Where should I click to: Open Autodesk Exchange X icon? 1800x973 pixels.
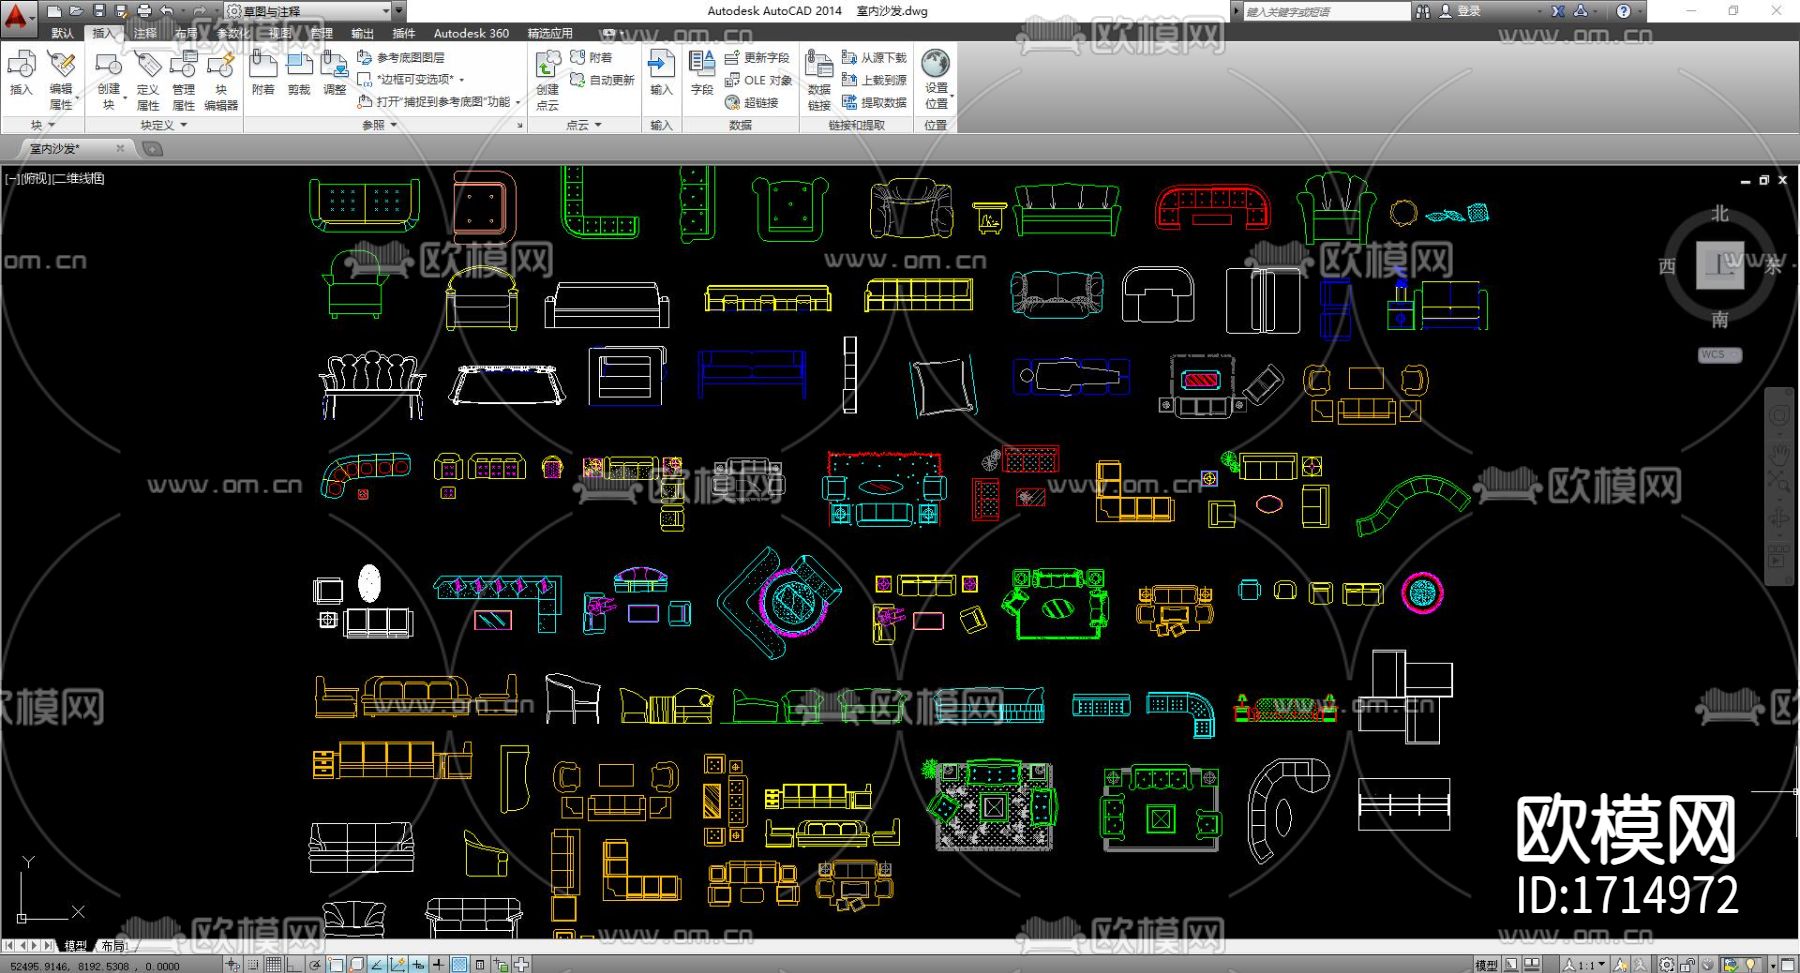(1558, 11)
